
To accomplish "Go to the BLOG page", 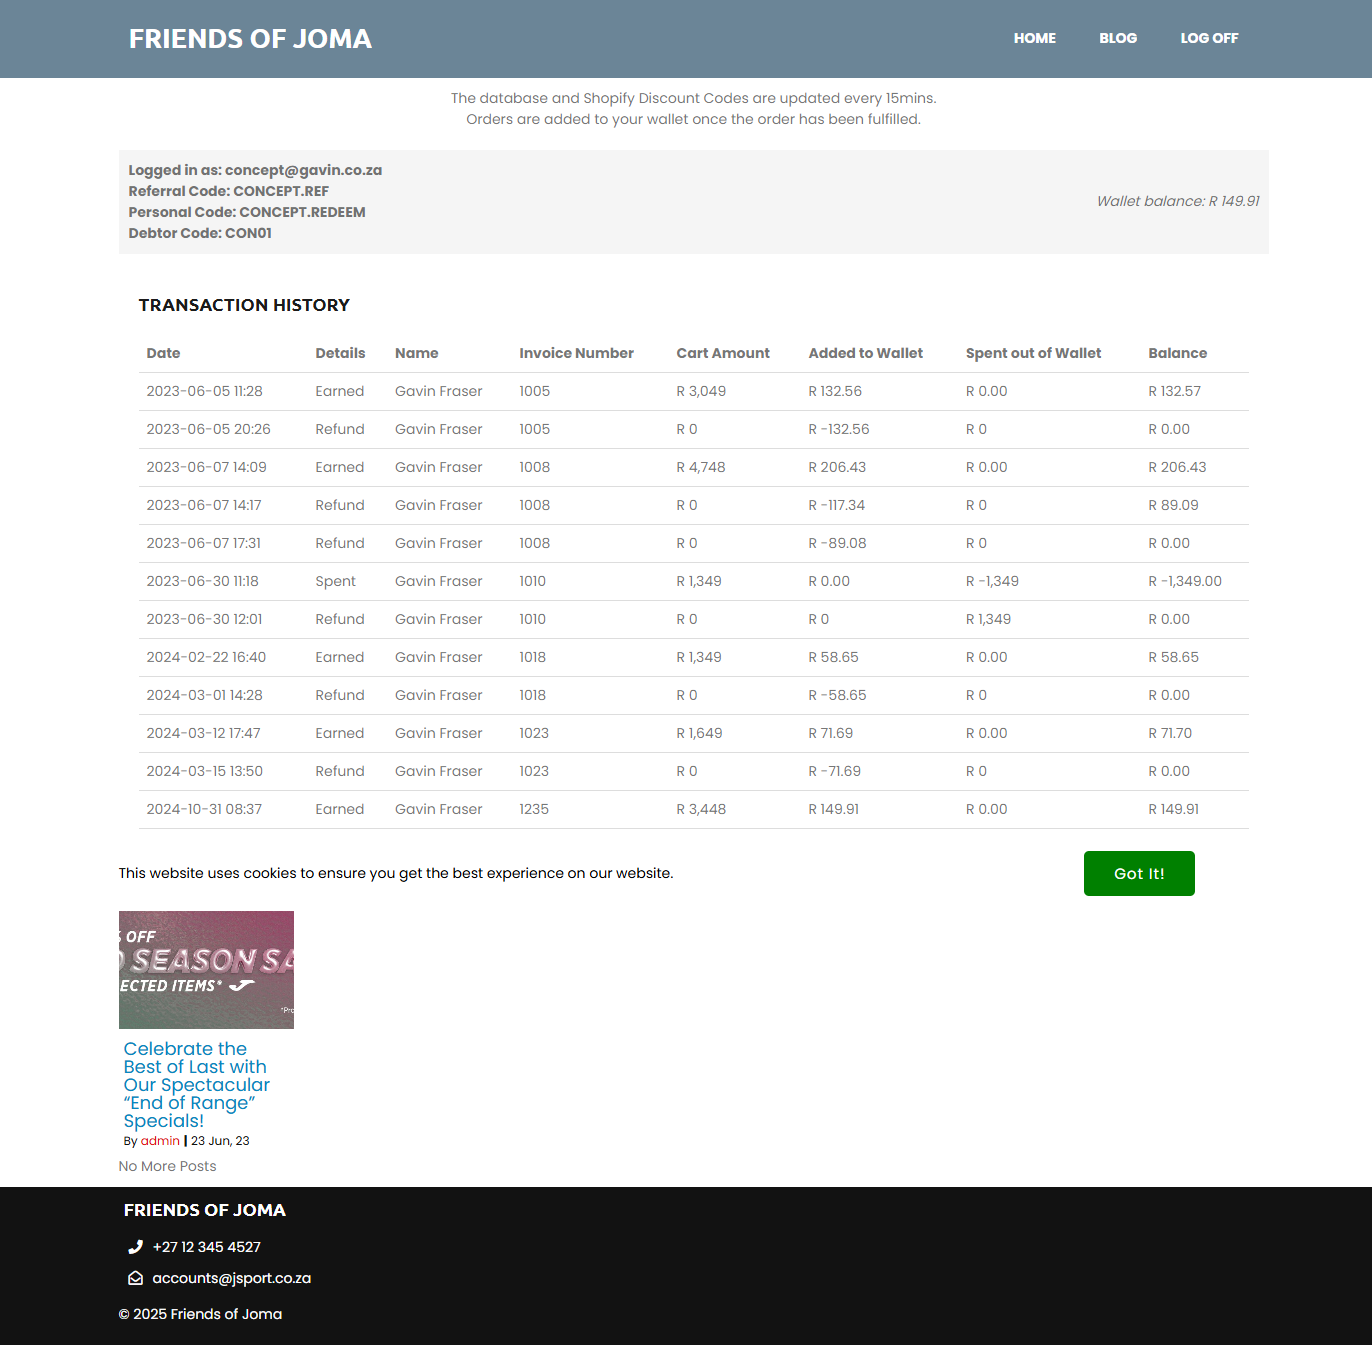I will 1117,38.
